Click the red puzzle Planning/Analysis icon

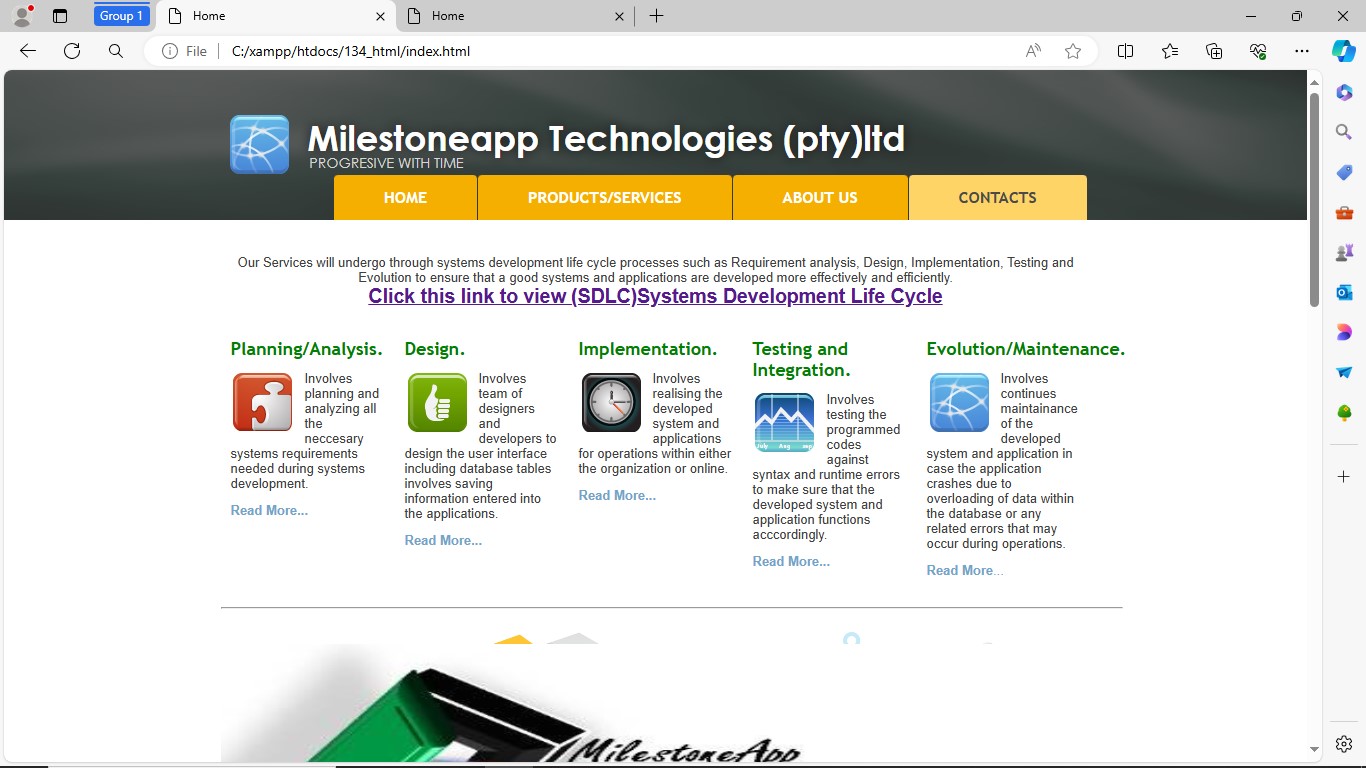[262, 402]
